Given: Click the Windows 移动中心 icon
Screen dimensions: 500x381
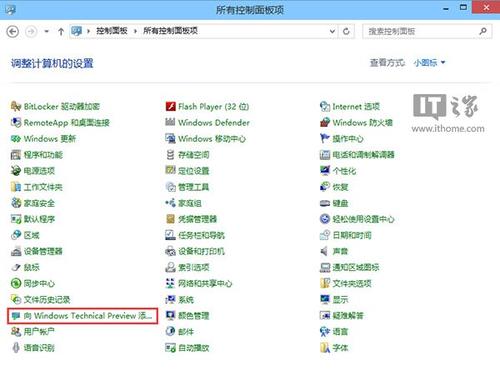Looking at the screenshot, I should (x=170, y=138).
